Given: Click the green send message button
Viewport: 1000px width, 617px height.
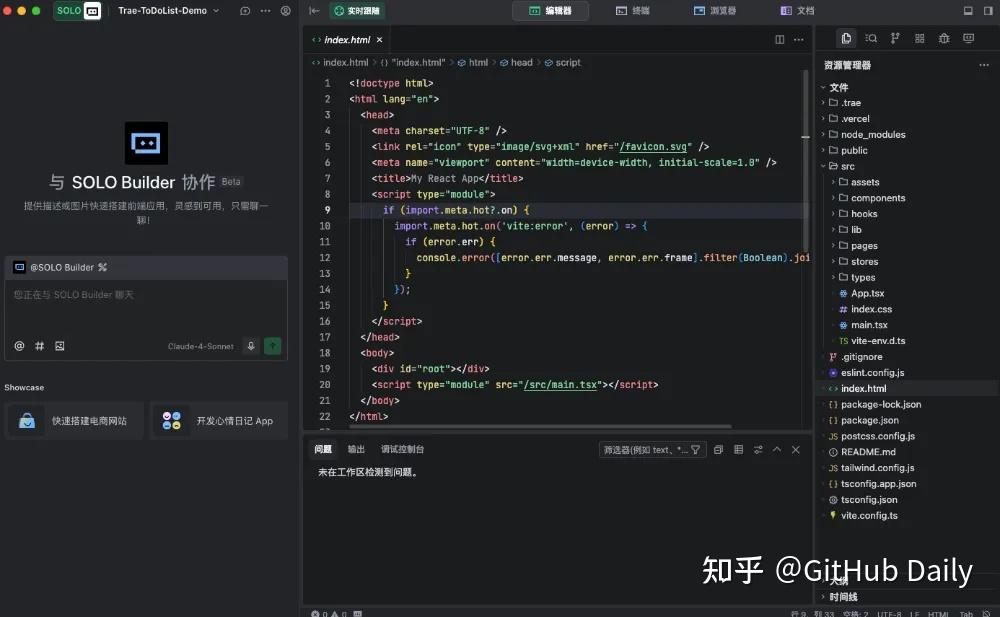Looking at the screenshot, I should 272,345.
